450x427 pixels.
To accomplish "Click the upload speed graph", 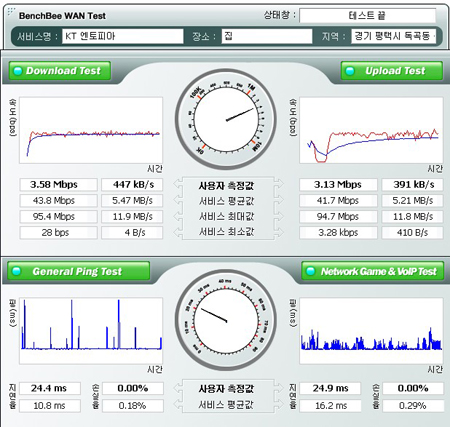I will [x=371, y=130].
